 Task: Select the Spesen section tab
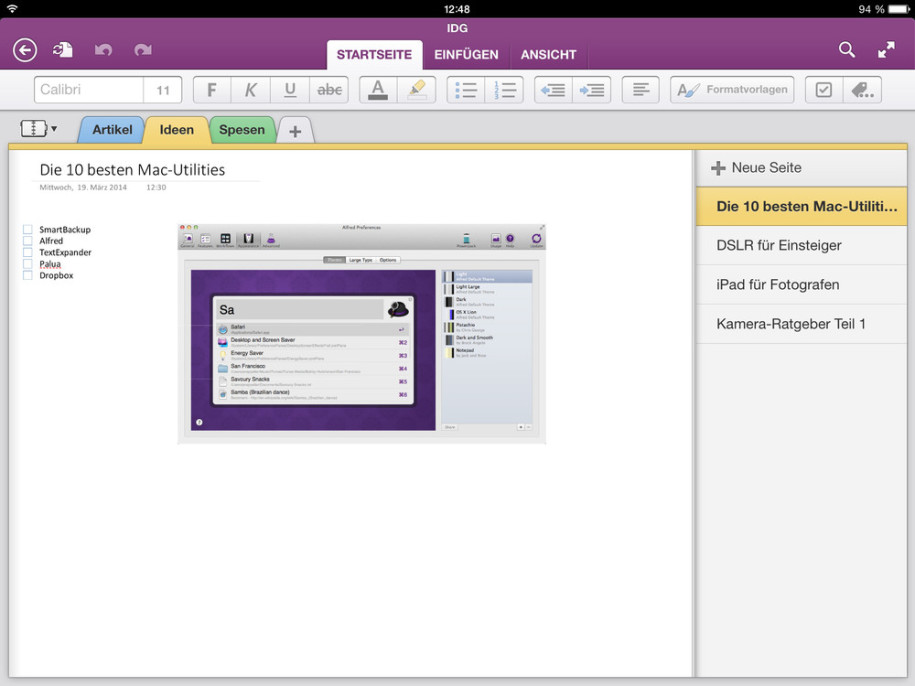coord(243,129)
